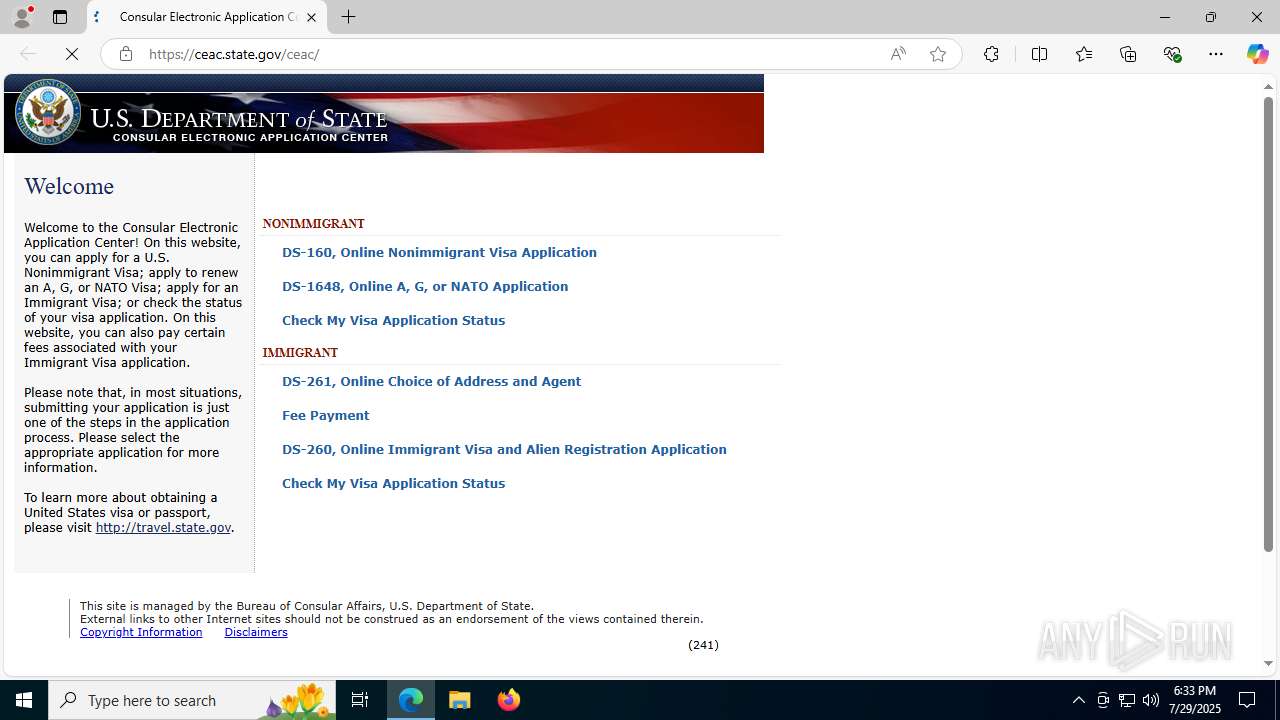Open the taskbar clock and date
This screenshot has height=720, width=1280.
[1197, 700]
